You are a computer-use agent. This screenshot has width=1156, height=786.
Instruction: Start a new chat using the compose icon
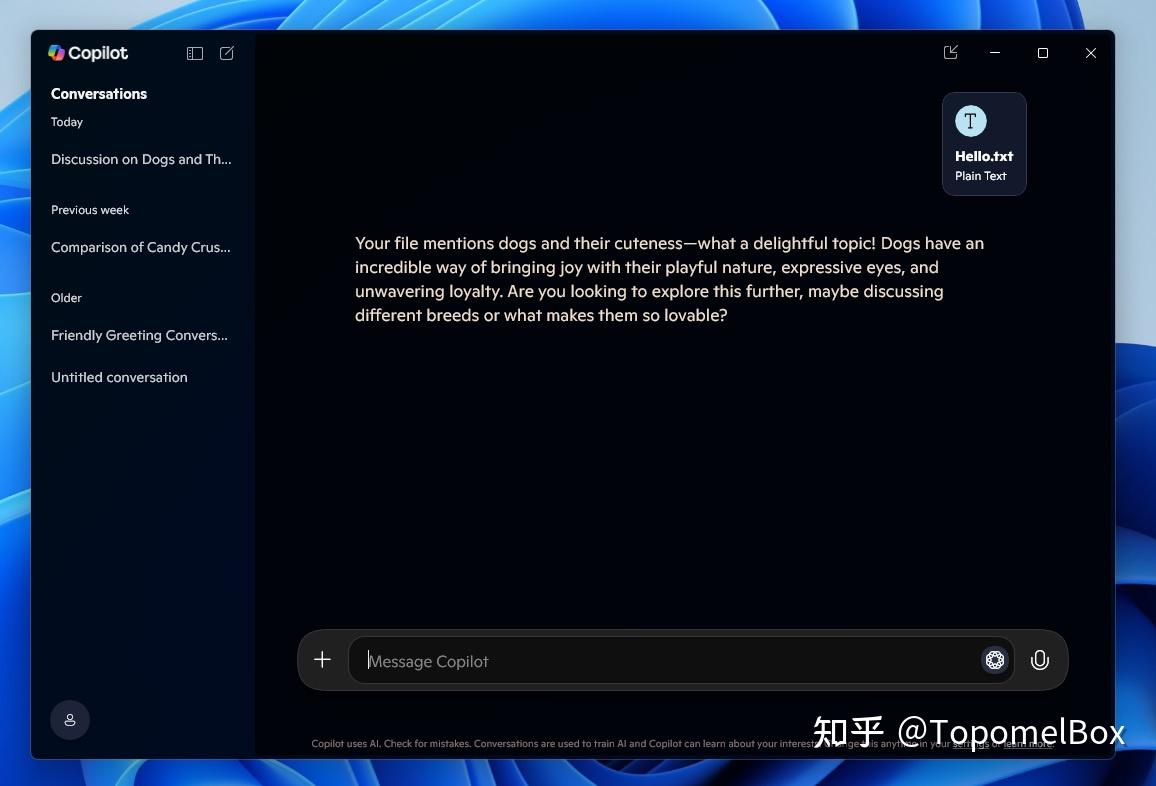coord(226,53)
